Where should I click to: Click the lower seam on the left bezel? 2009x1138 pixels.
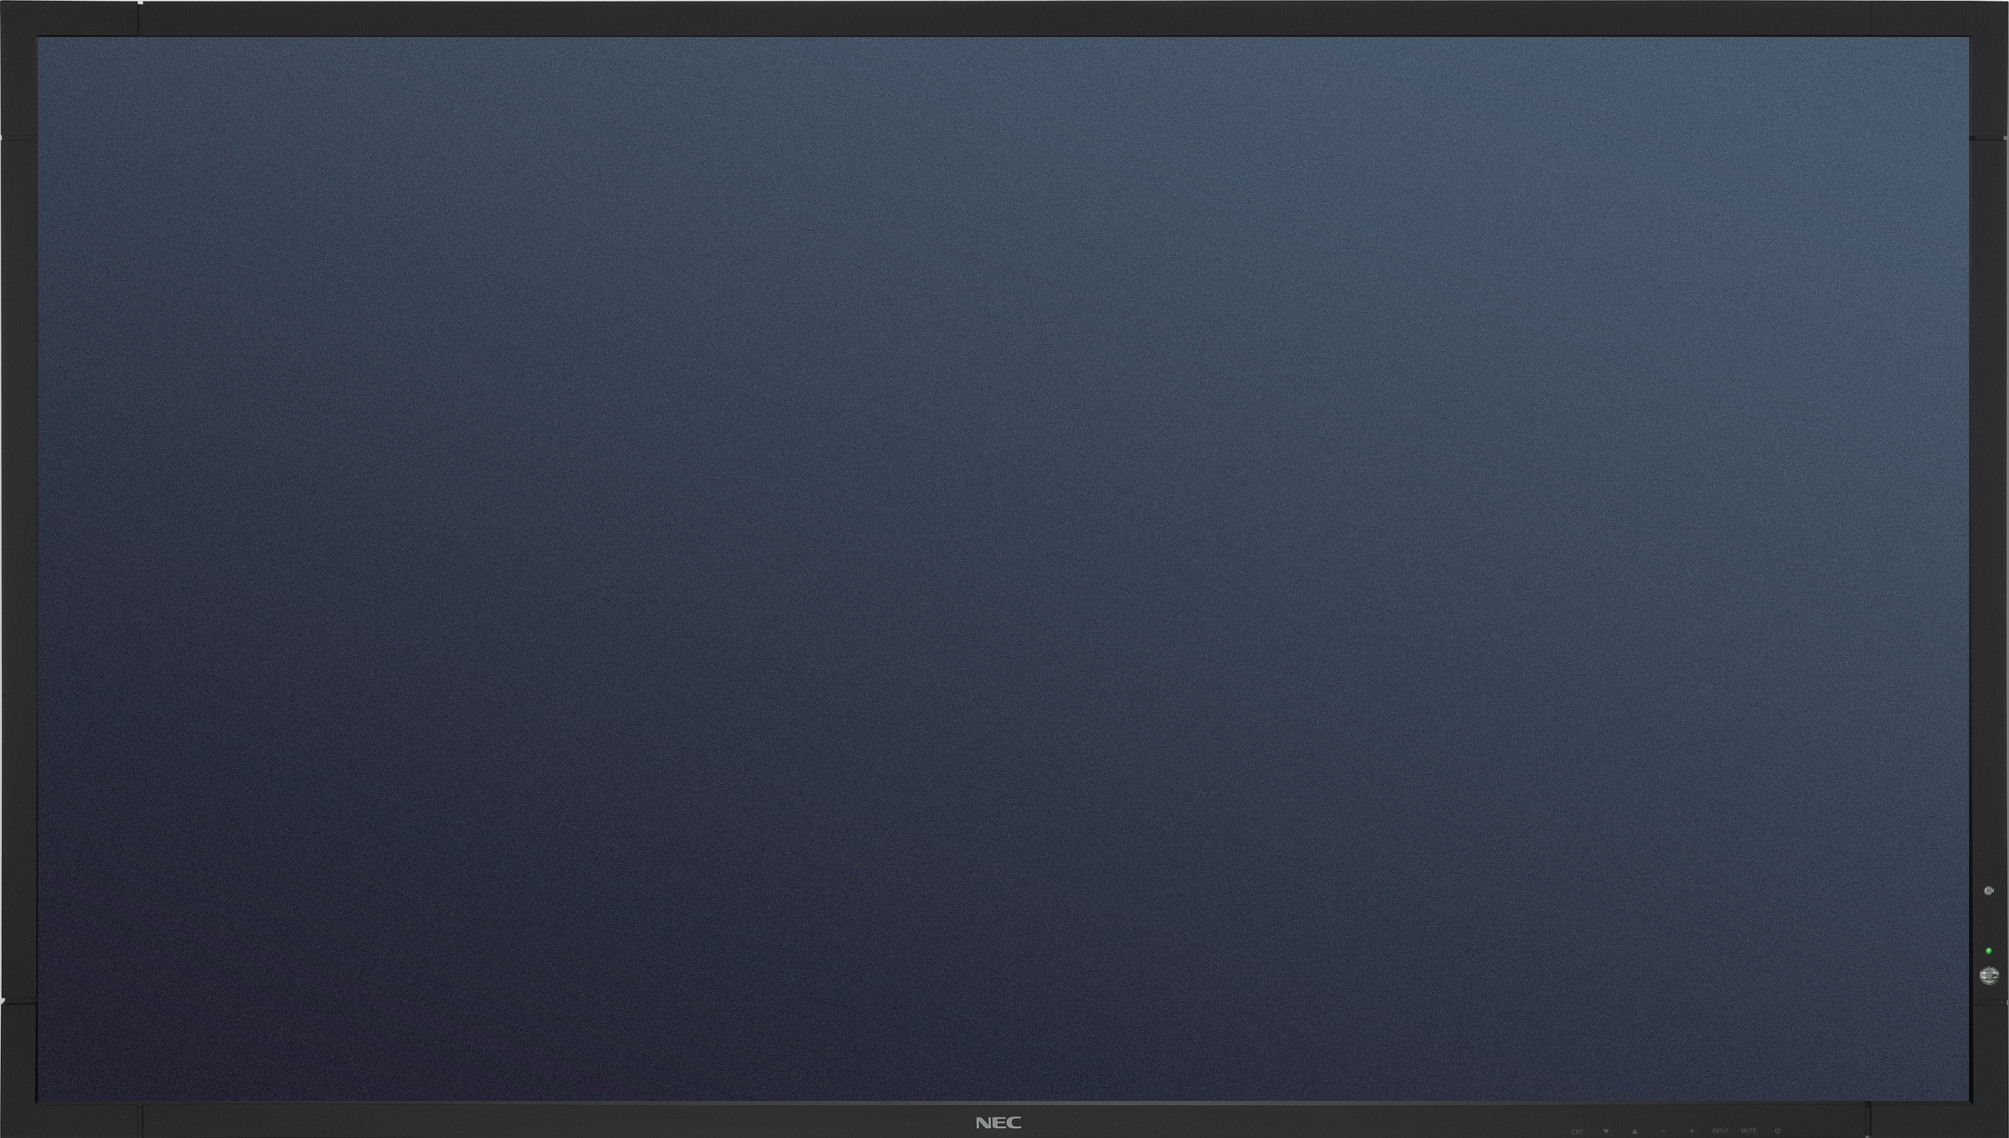coord(18,1003)
